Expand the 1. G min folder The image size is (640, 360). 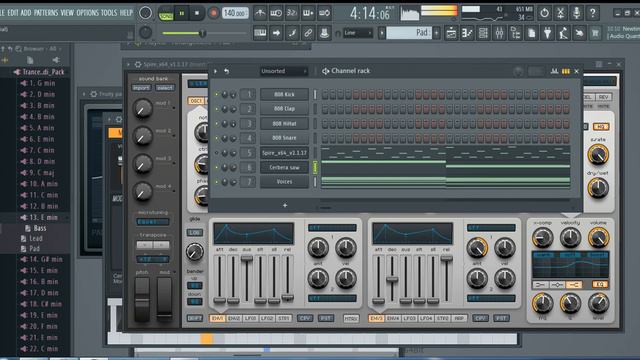point(38,83)
